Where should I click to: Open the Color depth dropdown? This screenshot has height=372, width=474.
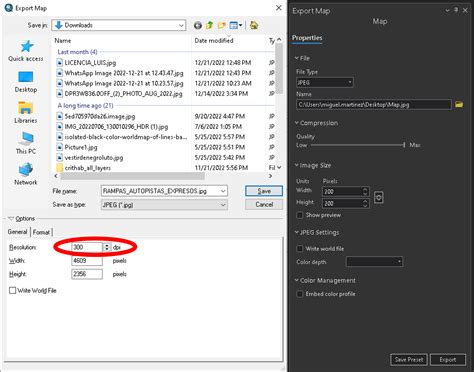[x=374, y=262]
